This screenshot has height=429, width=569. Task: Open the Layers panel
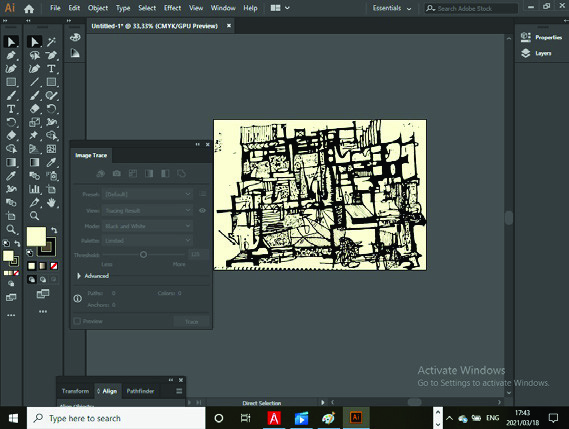[536, 53]
